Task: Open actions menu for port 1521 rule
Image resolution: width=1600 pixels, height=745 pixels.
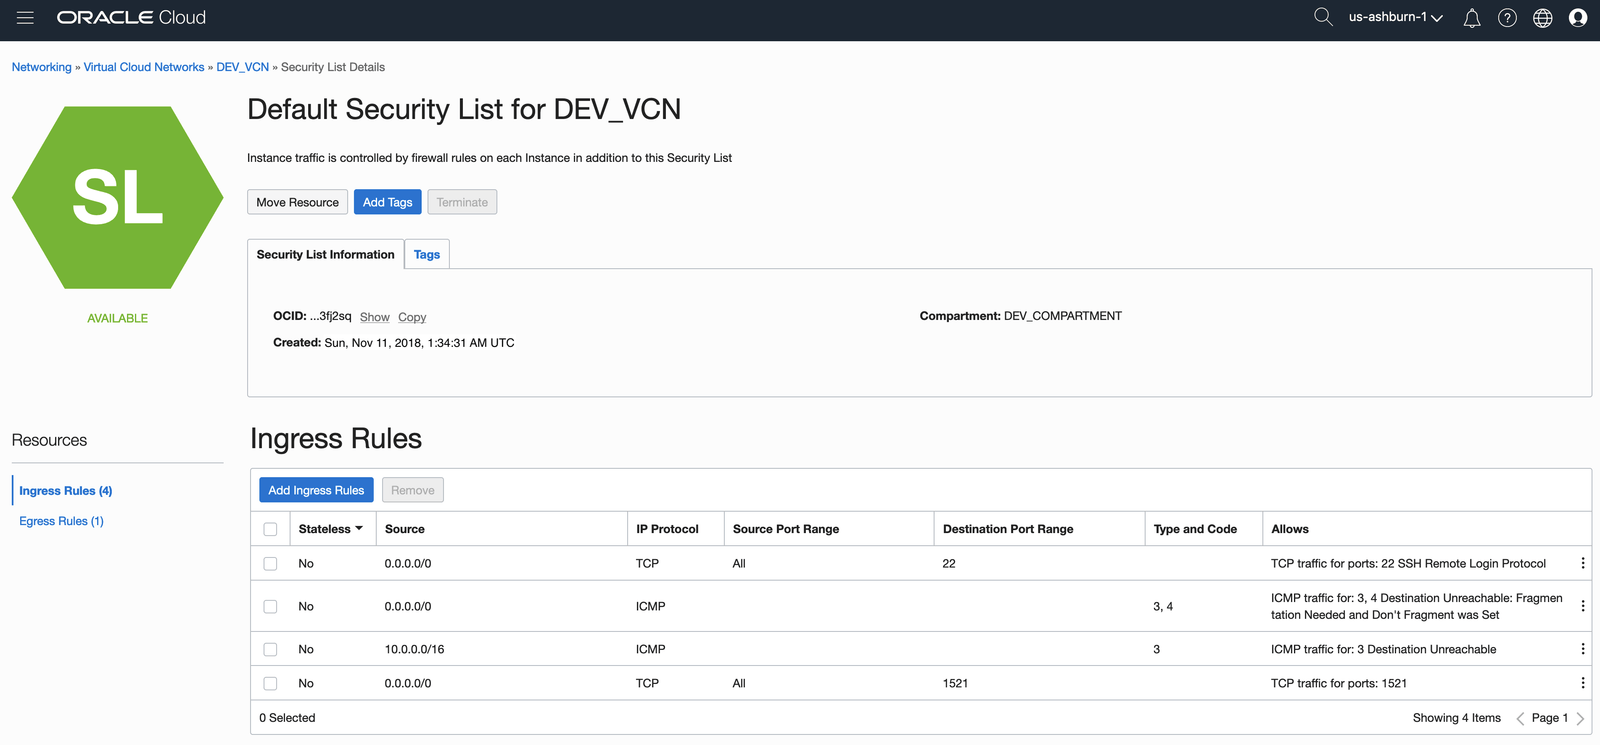Action: click(1582, 683)
